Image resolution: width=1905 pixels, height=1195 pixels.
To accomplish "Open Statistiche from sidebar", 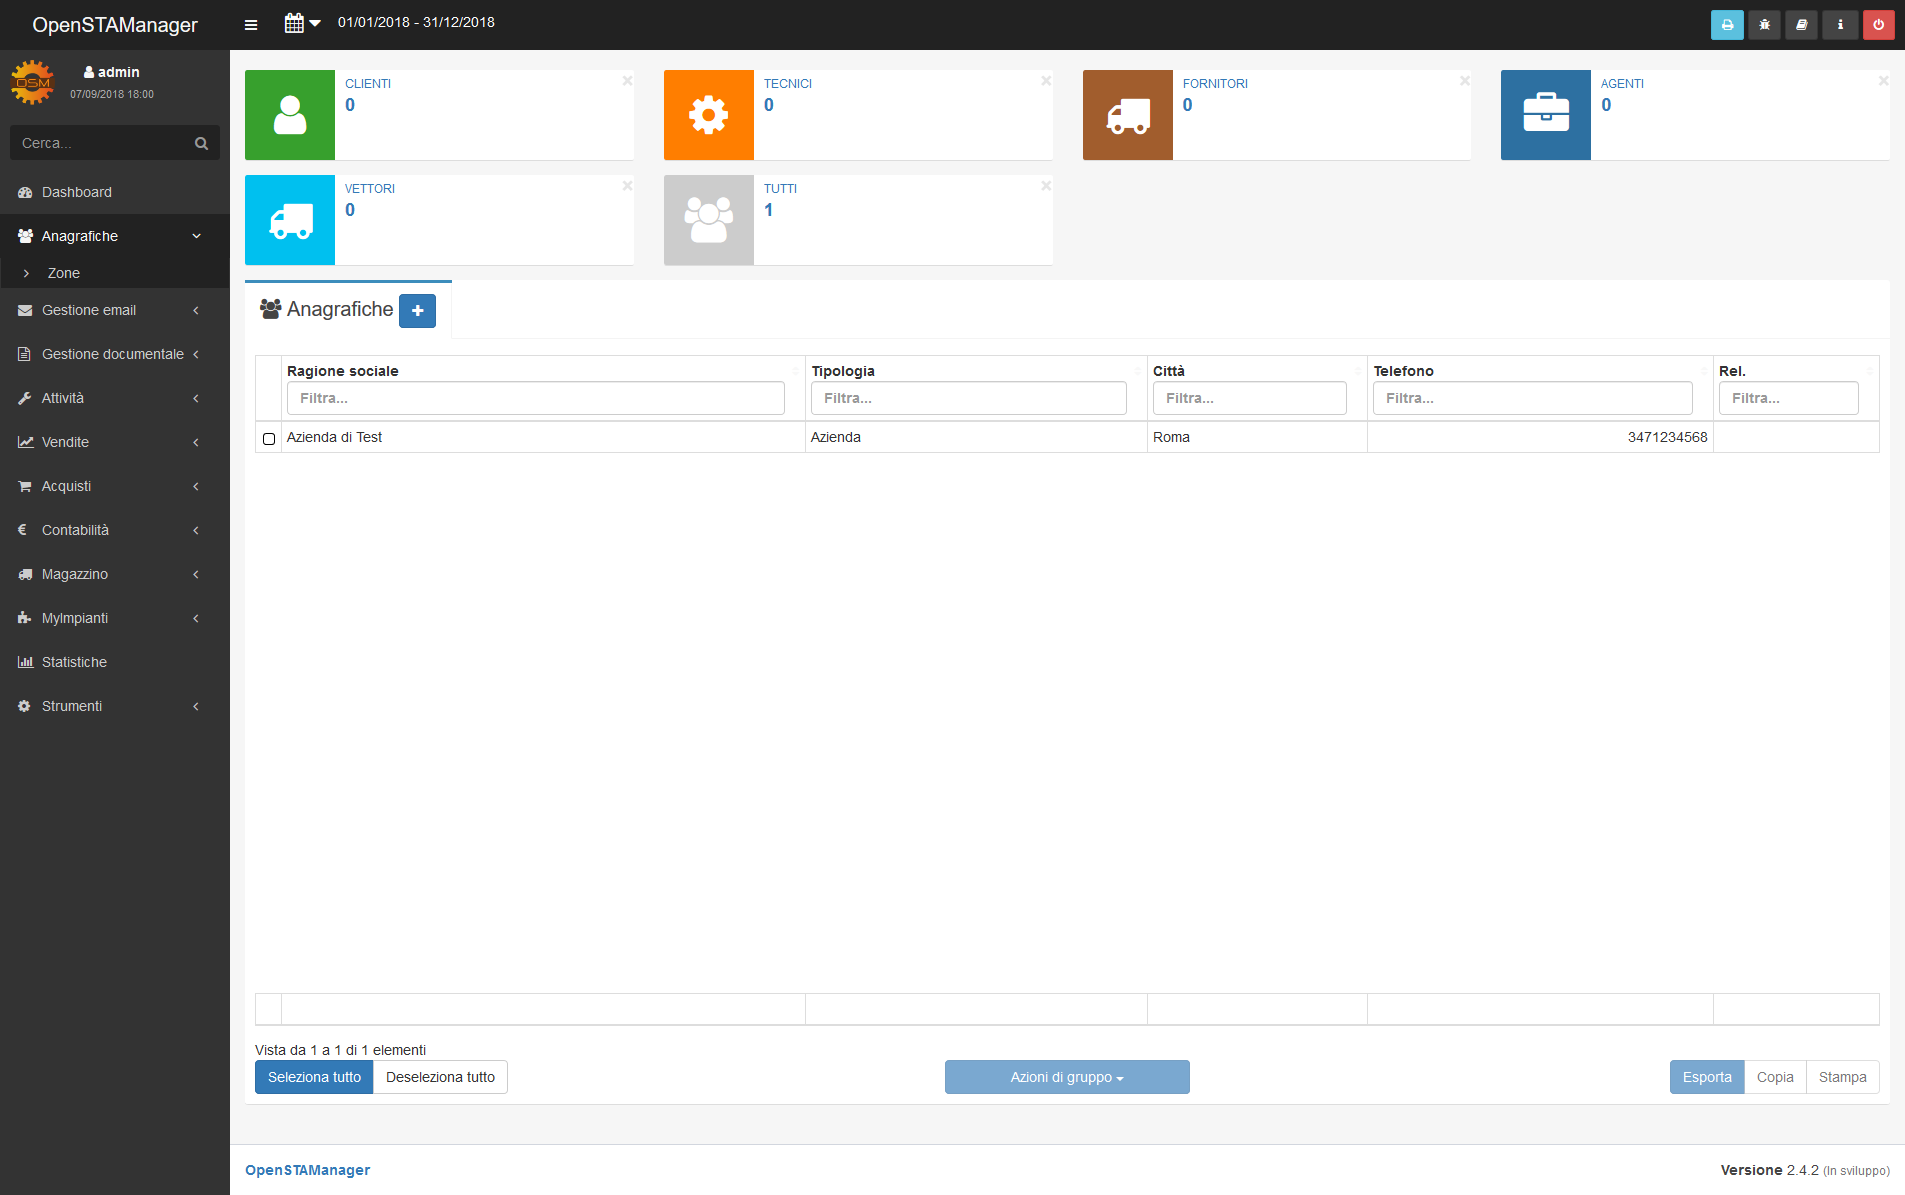I will (x=115, y=662).
